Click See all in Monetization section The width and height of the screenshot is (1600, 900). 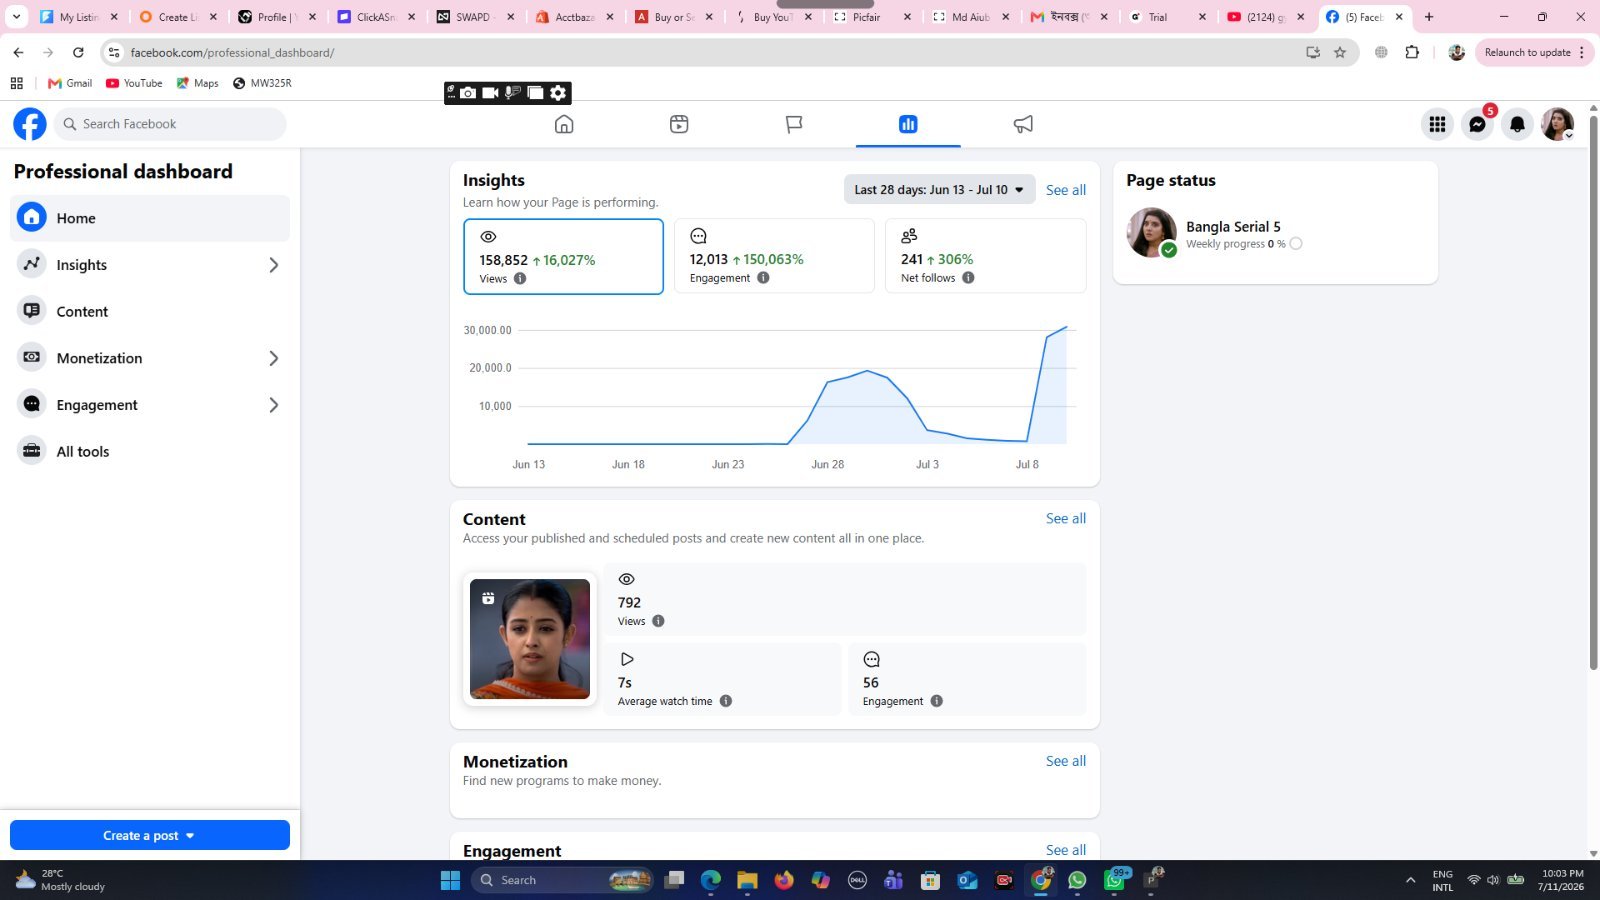(x=1066, y=761)
